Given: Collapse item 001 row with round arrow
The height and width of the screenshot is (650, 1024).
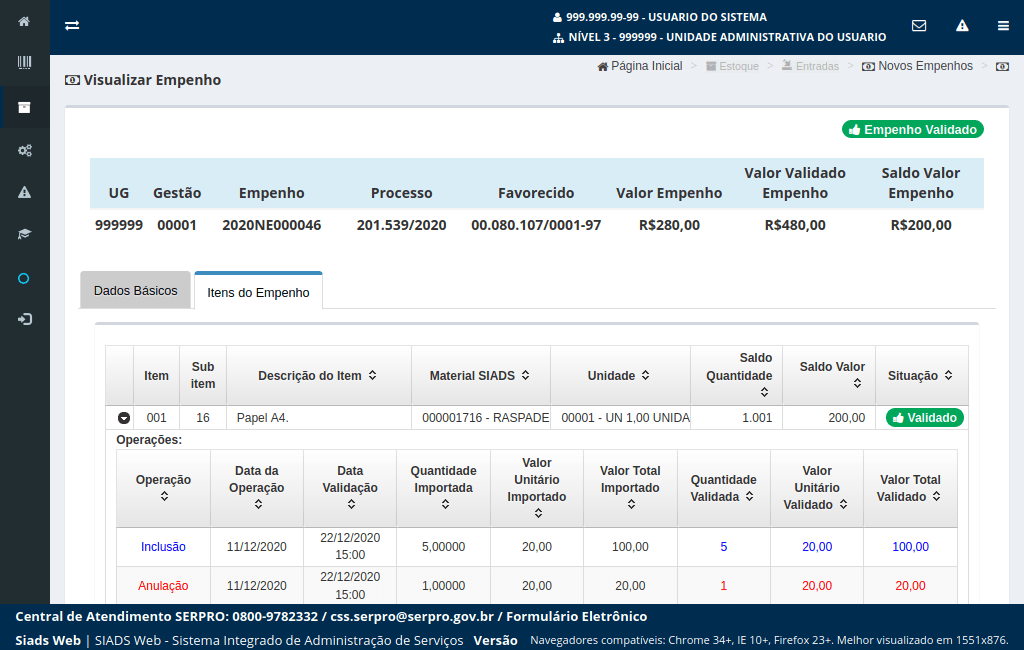Looking at the screenshot, I should click(123, 418).
